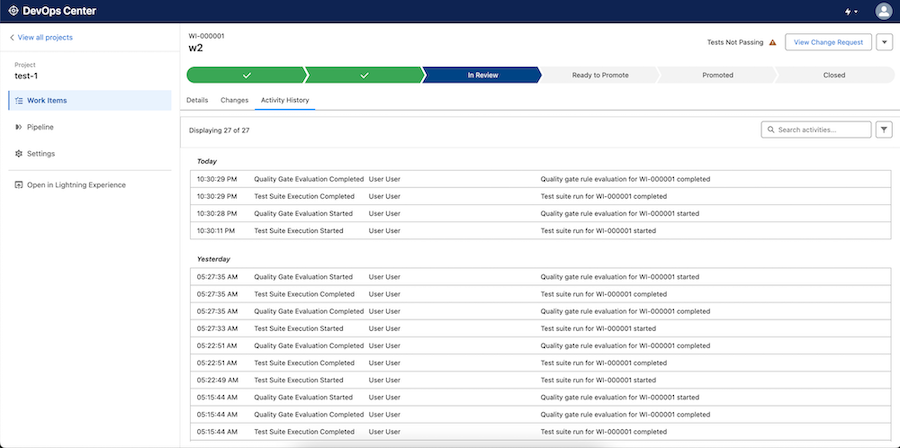Open the lightning bolt quick actions menu
The height and width of the screenshot is (448, 900).
point(852,11)
